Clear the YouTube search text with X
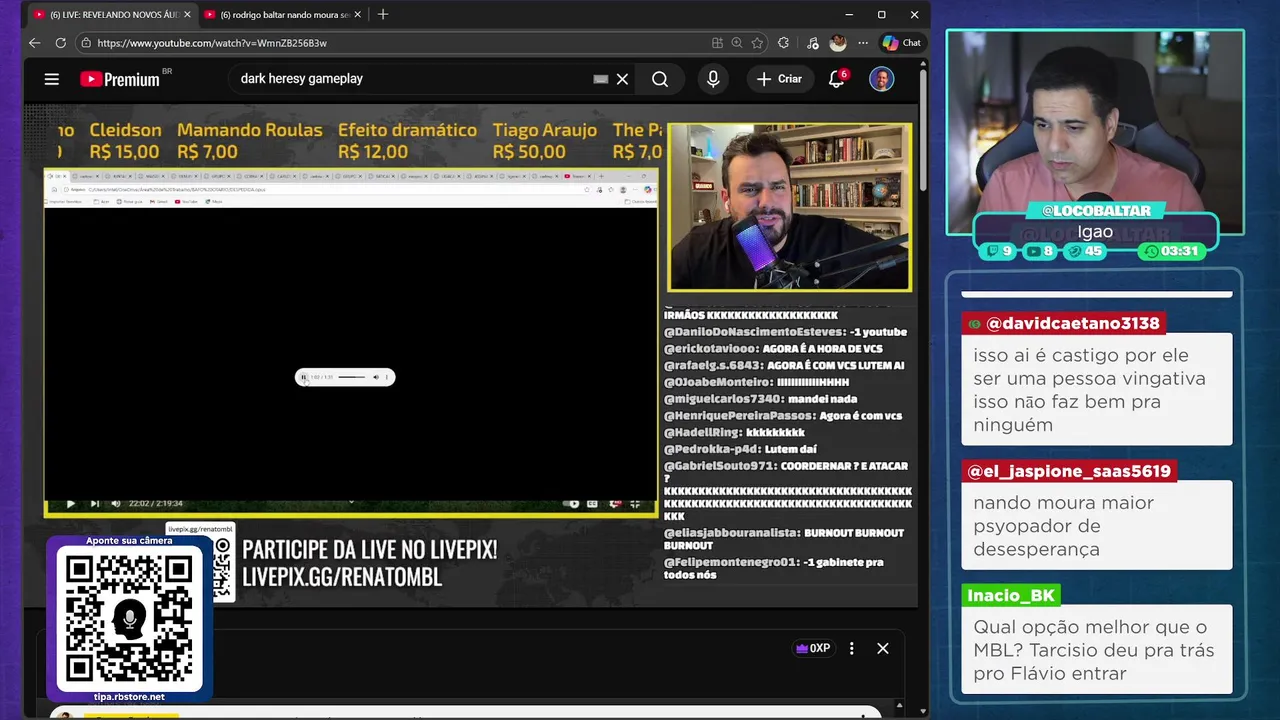Viewport: 1280px width, 720px height. tap(622, 79)
